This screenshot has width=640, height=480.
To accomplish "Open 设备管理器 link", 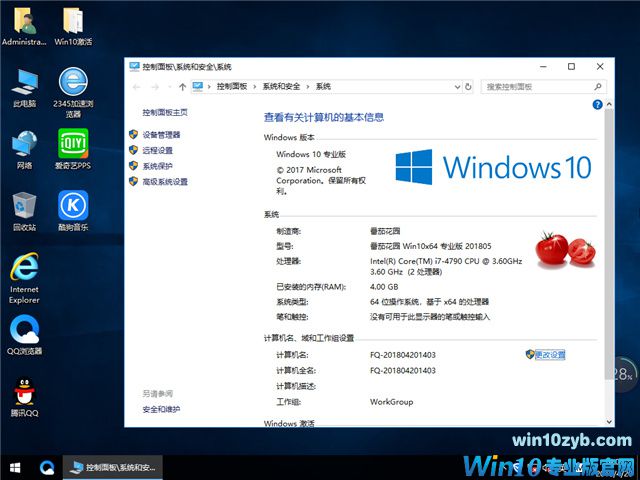I will coord(161,135).
